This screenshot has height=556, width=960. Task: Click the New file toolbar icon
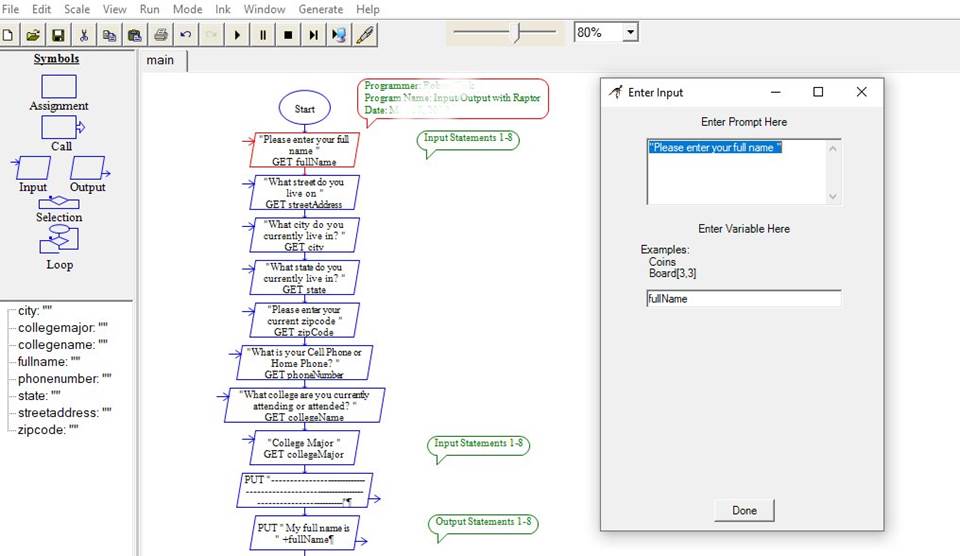tap(8, 35)
